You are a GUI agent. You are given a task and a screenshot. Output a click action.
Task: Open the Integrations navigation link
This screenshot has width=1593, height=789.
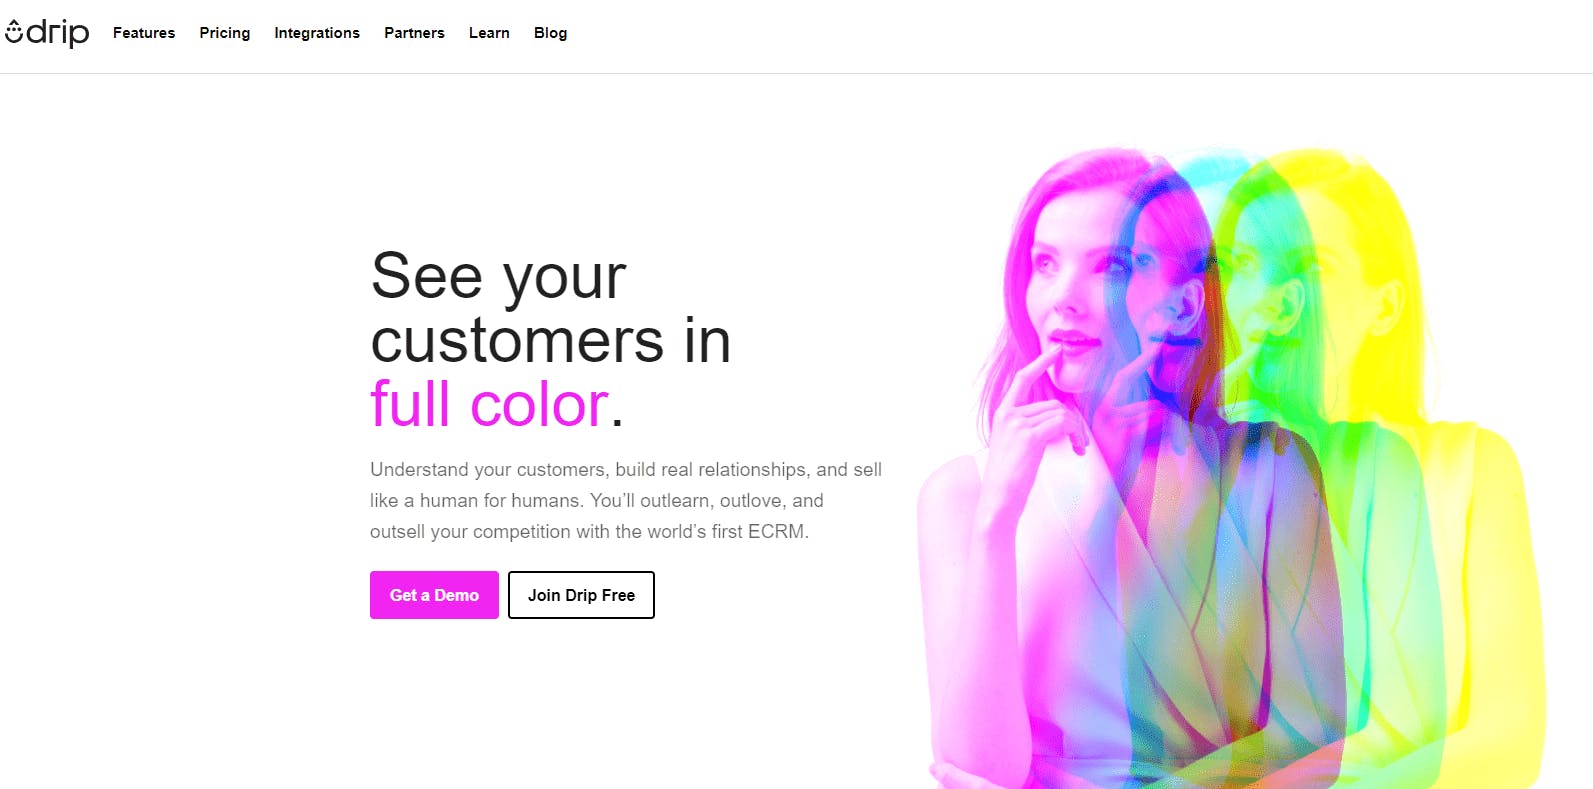317,33
